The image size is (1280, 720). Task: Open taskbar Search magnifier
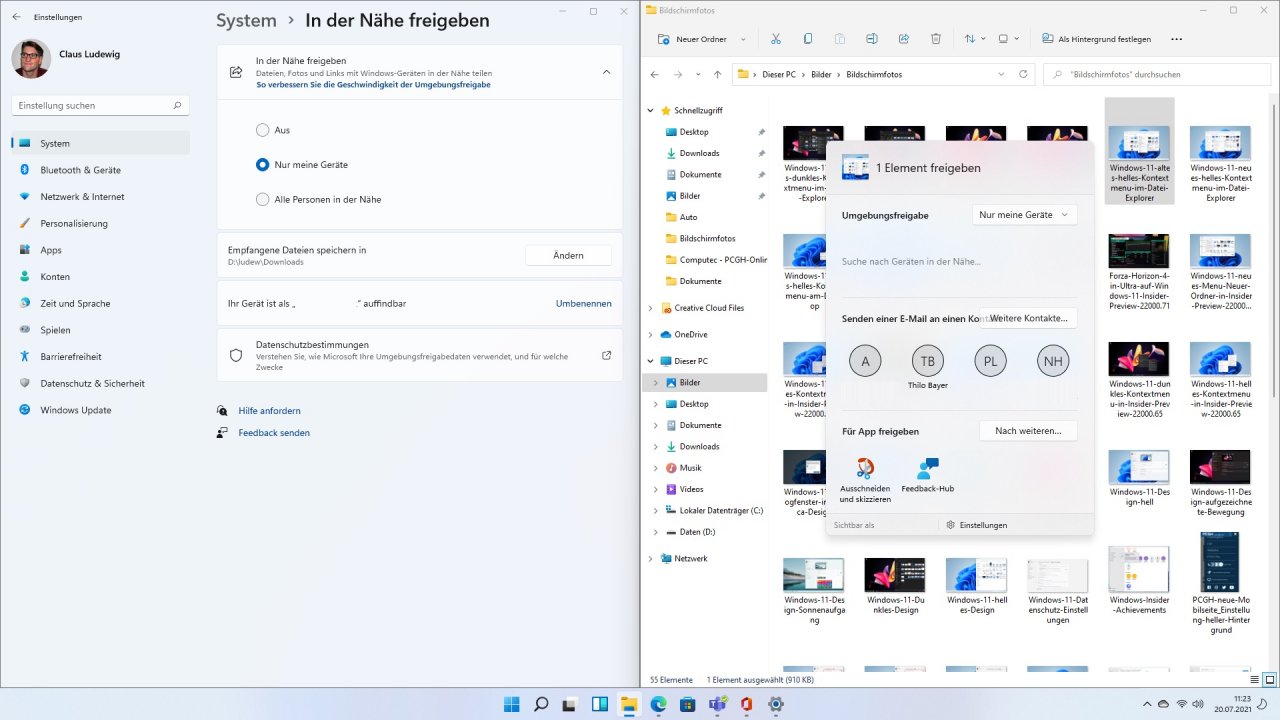[541, 704]
